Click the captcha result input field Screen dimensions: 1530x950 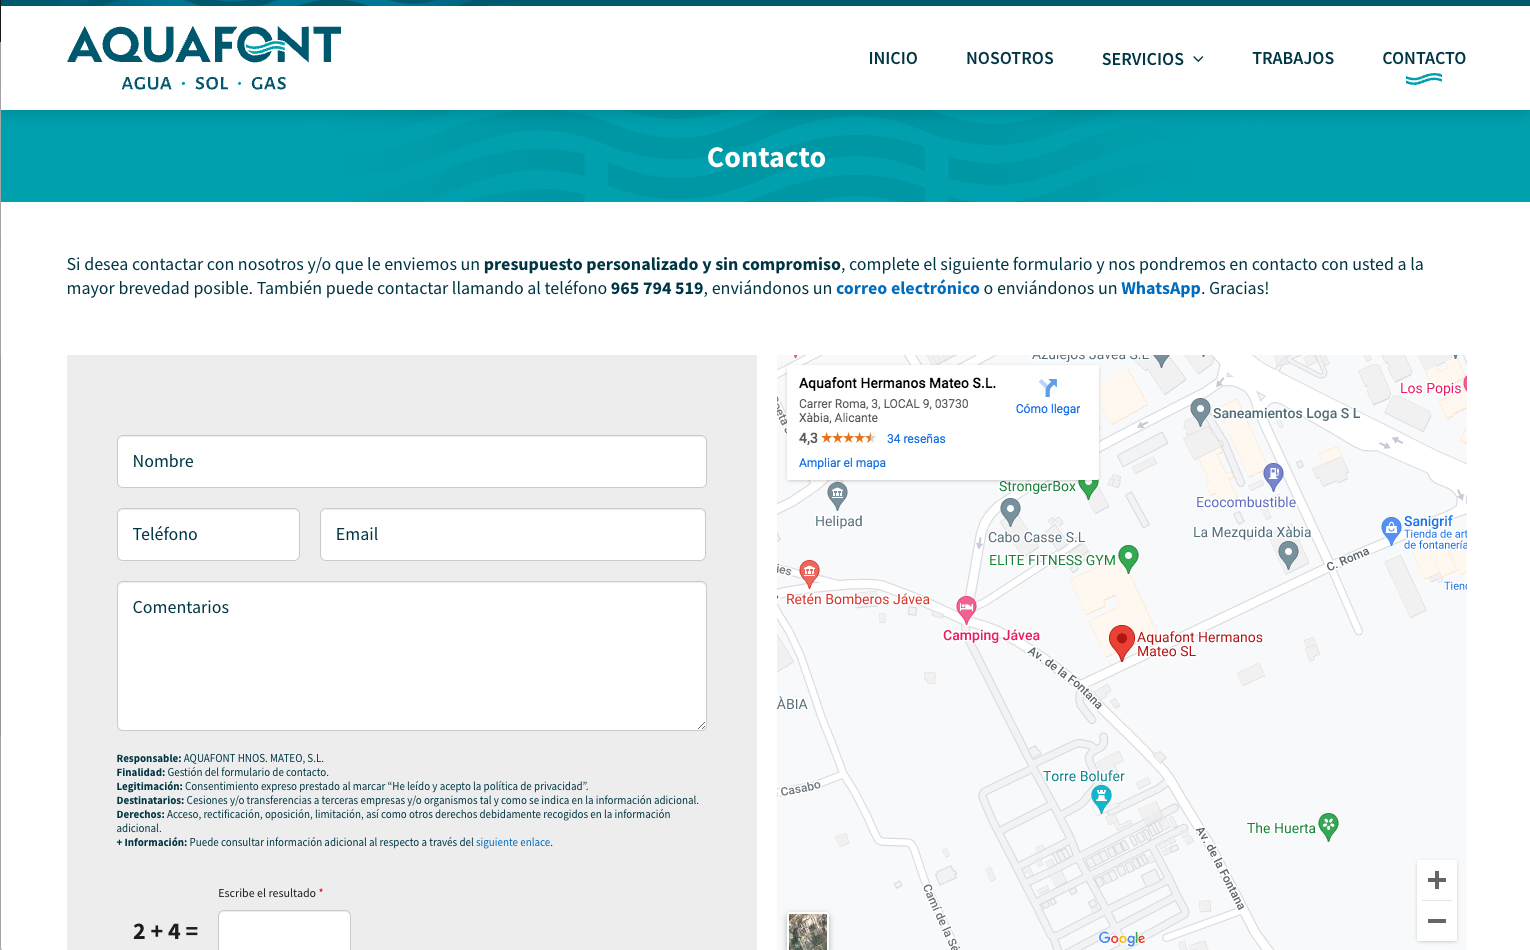tap(284, 930)
